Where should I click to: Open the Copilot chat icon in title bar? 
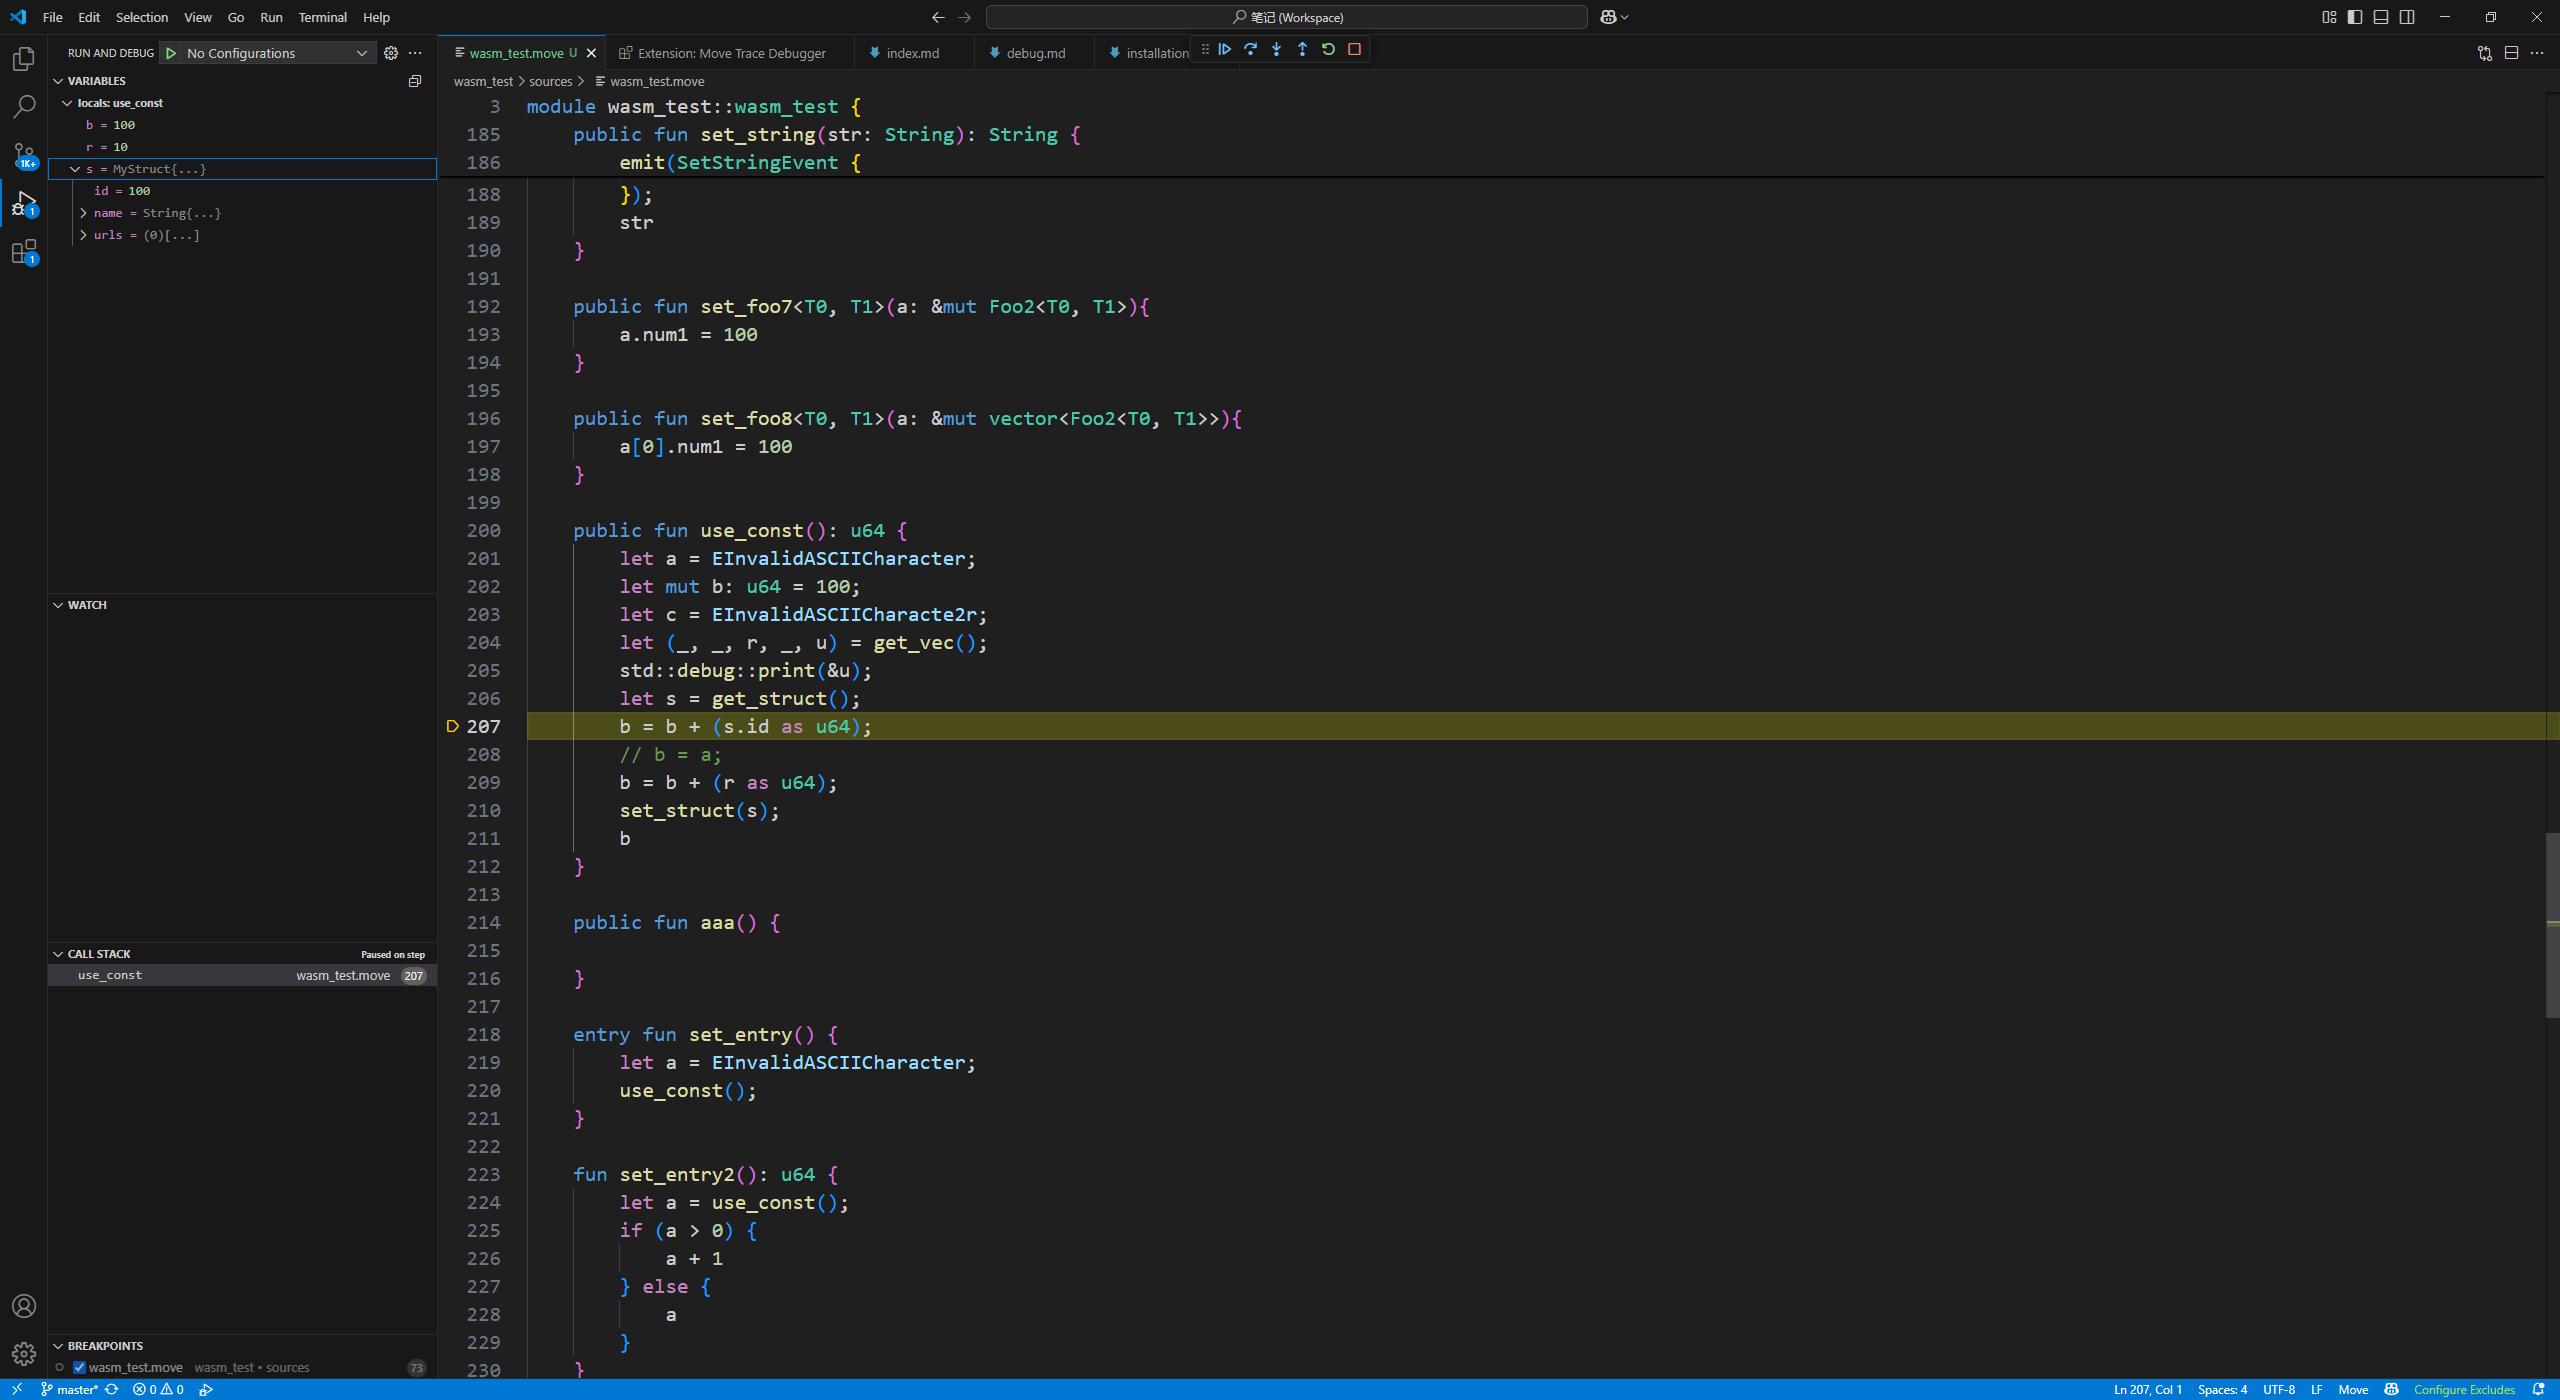point(1608,17)
